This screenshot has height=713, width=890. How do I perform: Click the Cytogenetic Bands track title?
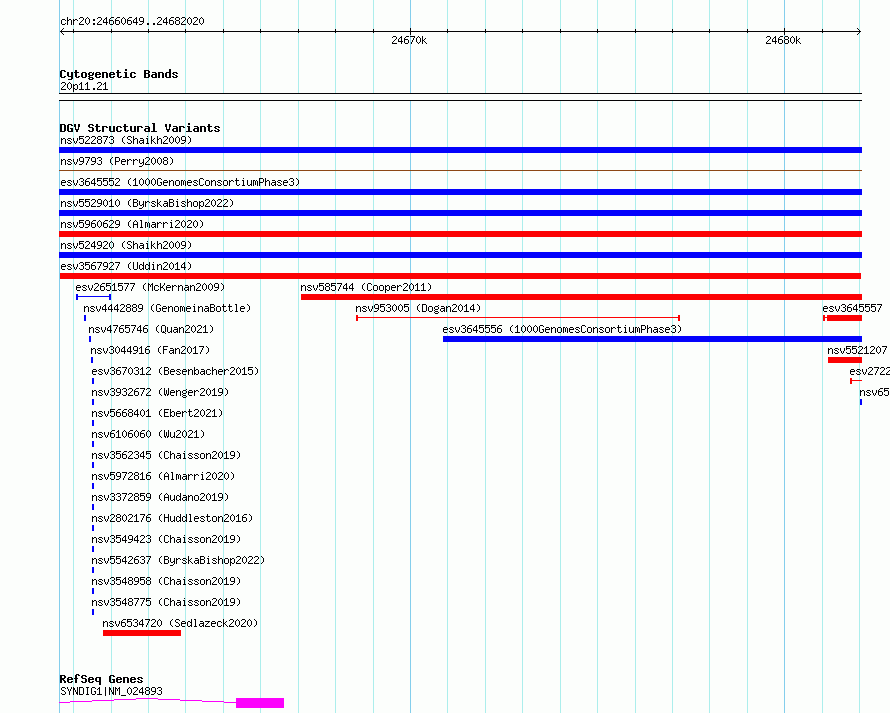[119, 74]
